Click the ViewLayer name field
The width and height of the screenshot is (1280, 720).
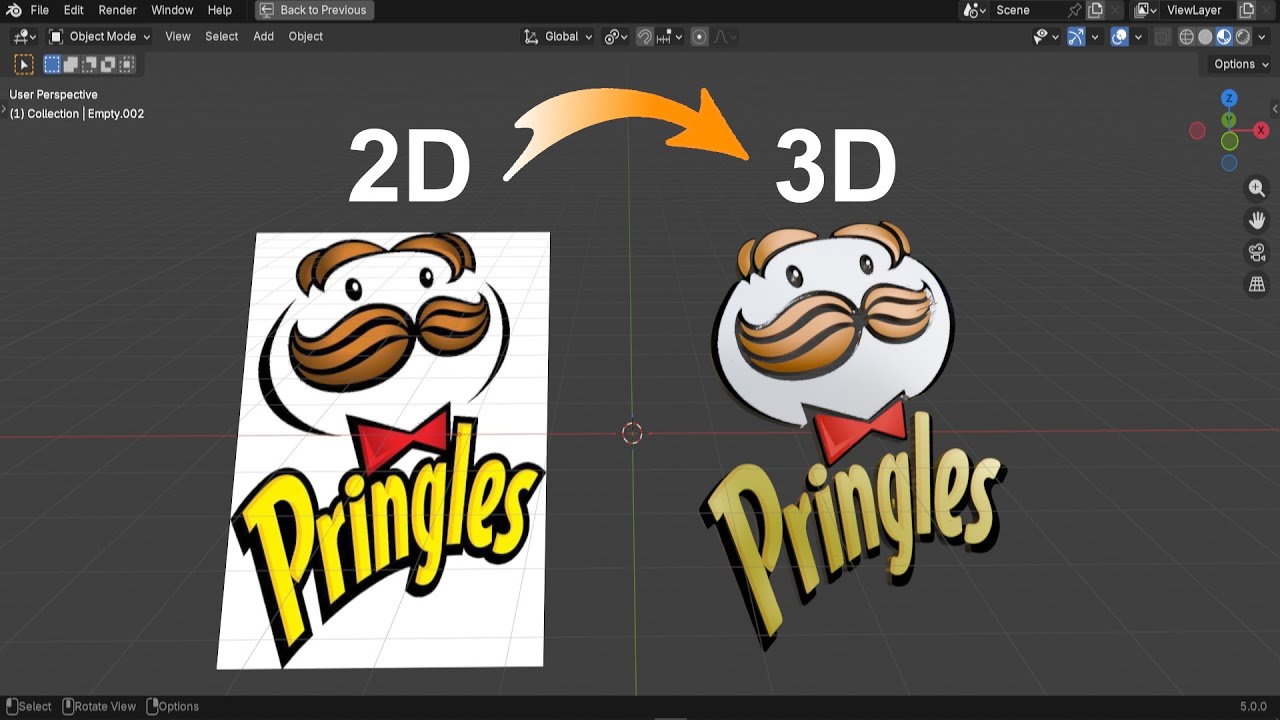point(1198,10)
